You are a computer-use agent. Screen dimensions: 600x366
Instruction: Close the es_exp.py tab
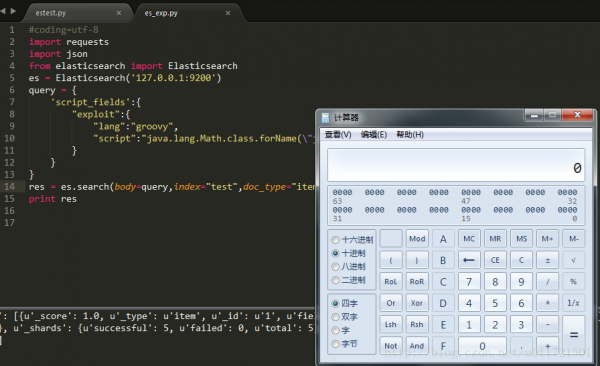[x=228, y=13]
